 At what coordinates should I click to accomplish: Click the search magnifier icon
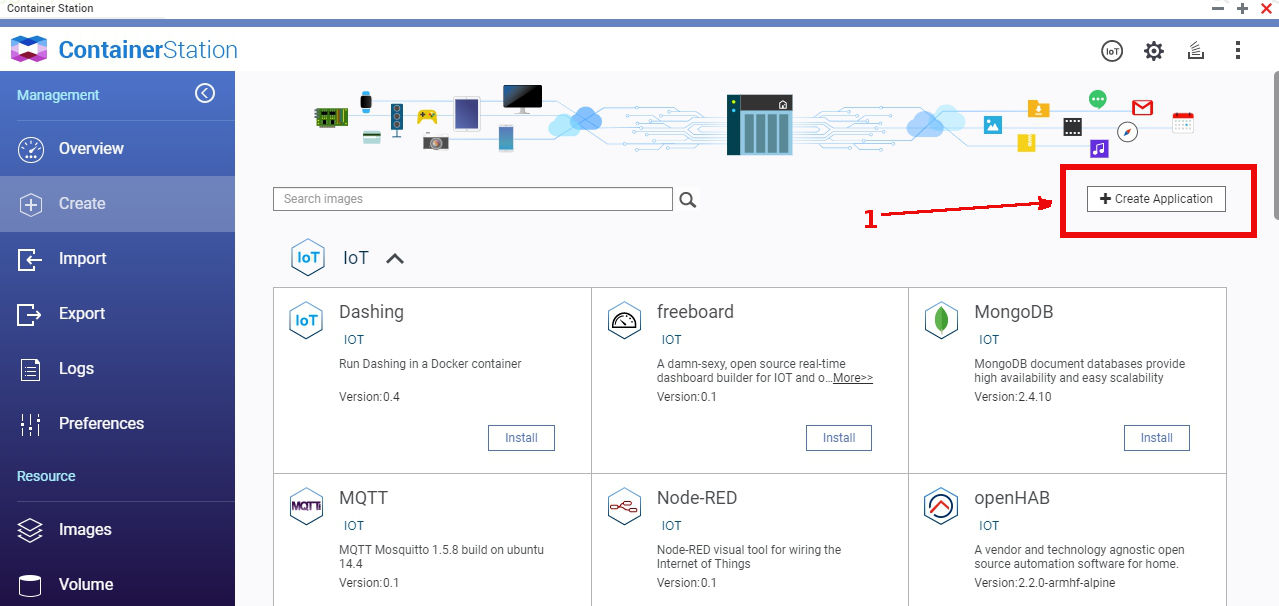pyautogui.click(x=687, y=200)
